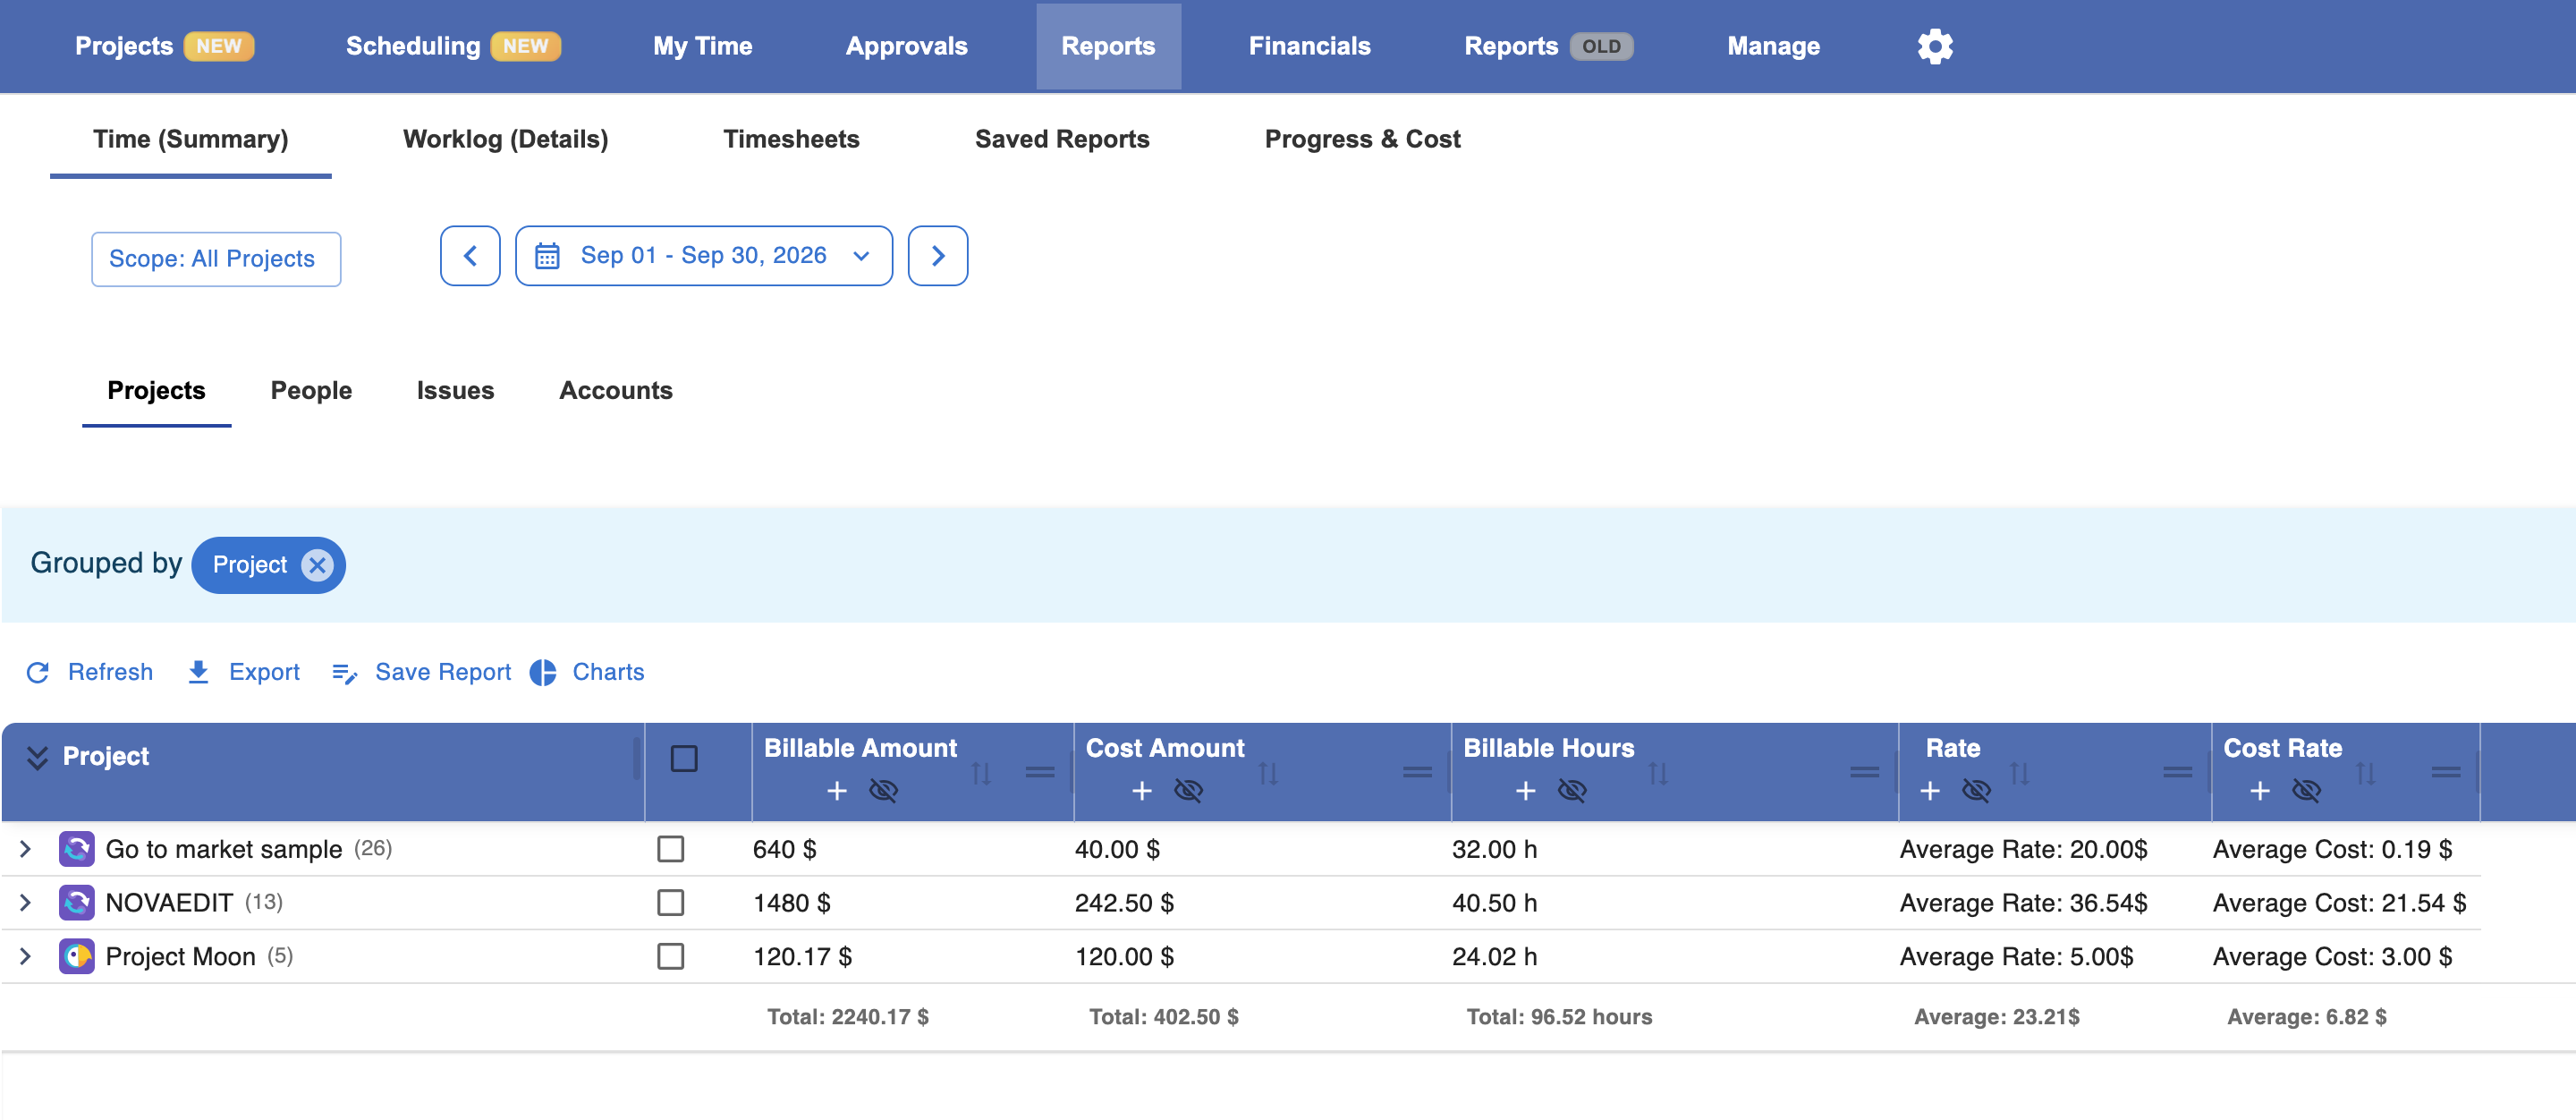Click the Charts pie icon
Viewport: 2576px width, 1120px height.
point(543,672)
